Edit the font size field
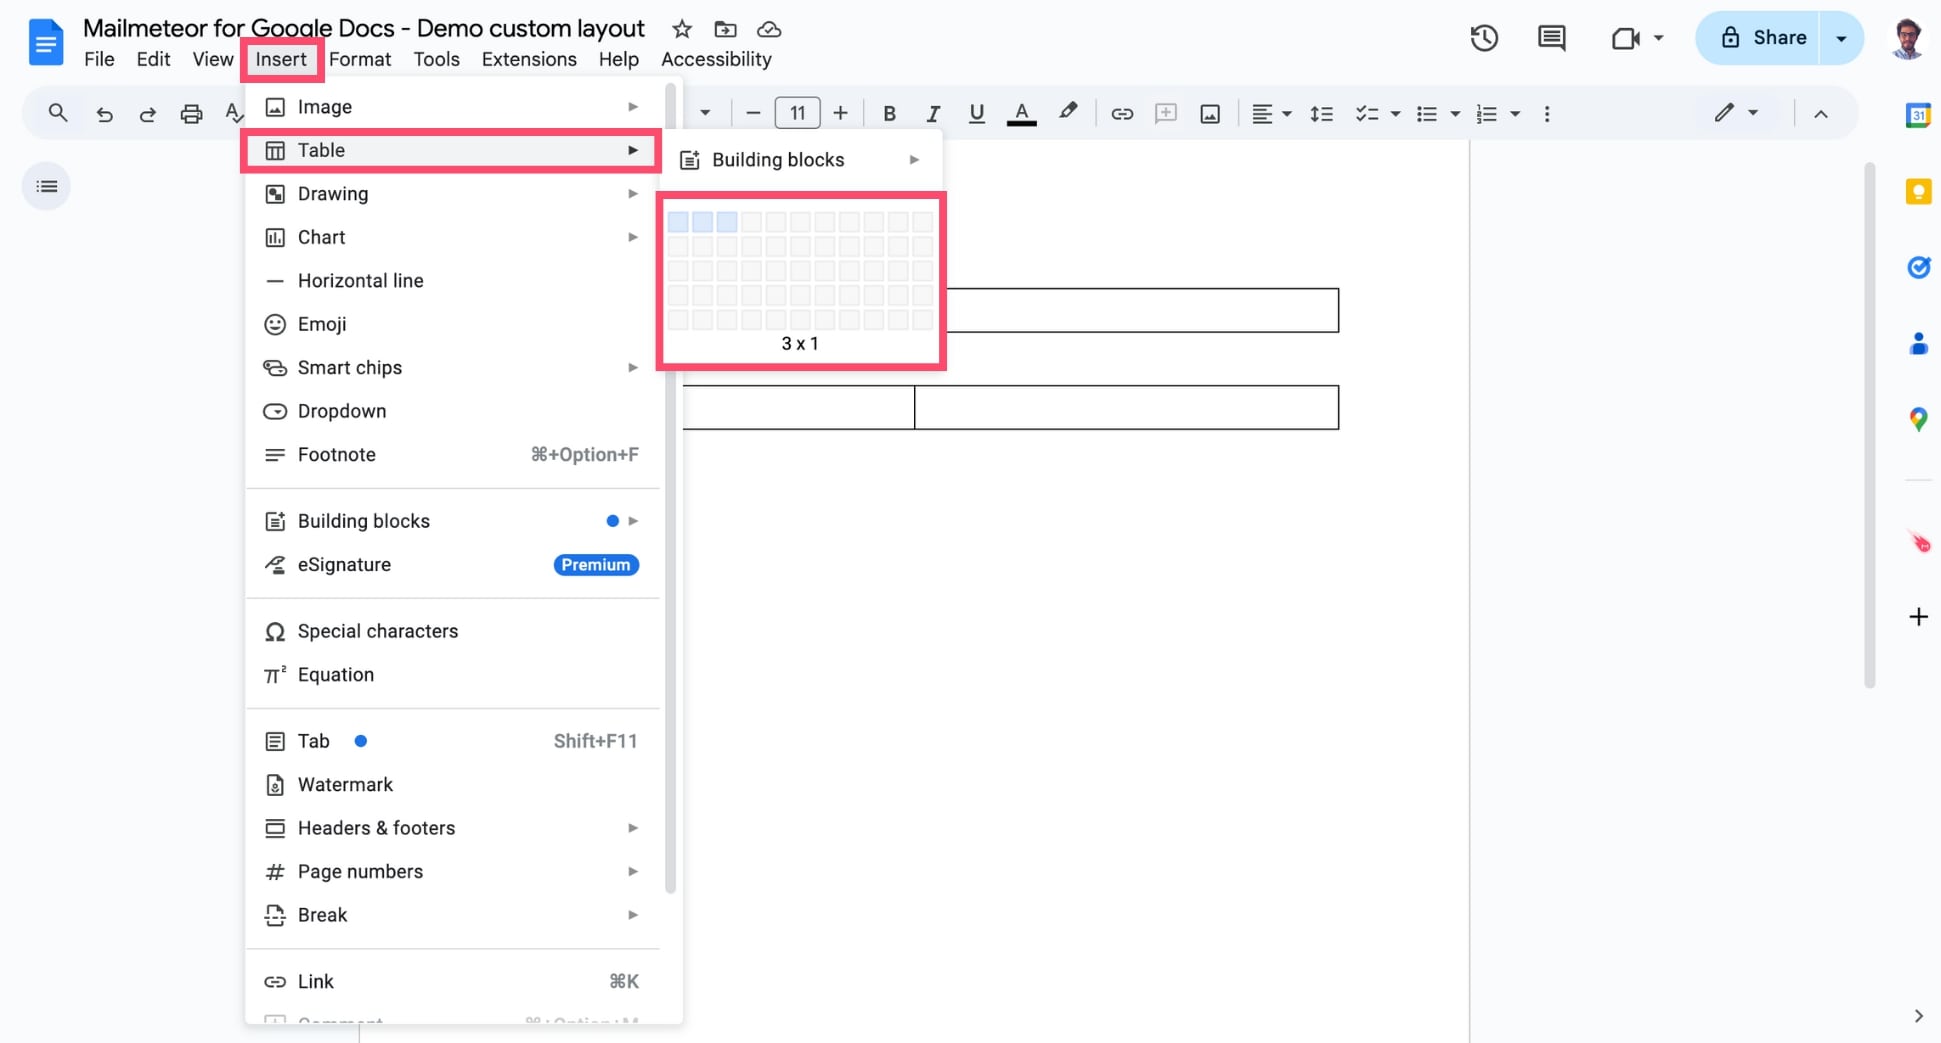This screenshot has height=1043, width=1941. [797, 113]
